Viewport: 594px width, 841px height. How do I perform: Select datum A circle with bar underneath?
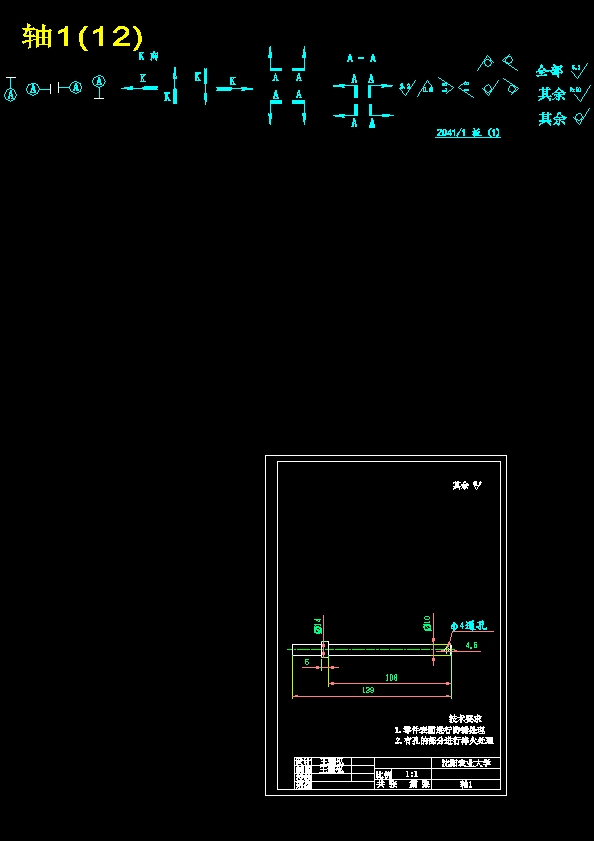point(99,86)
